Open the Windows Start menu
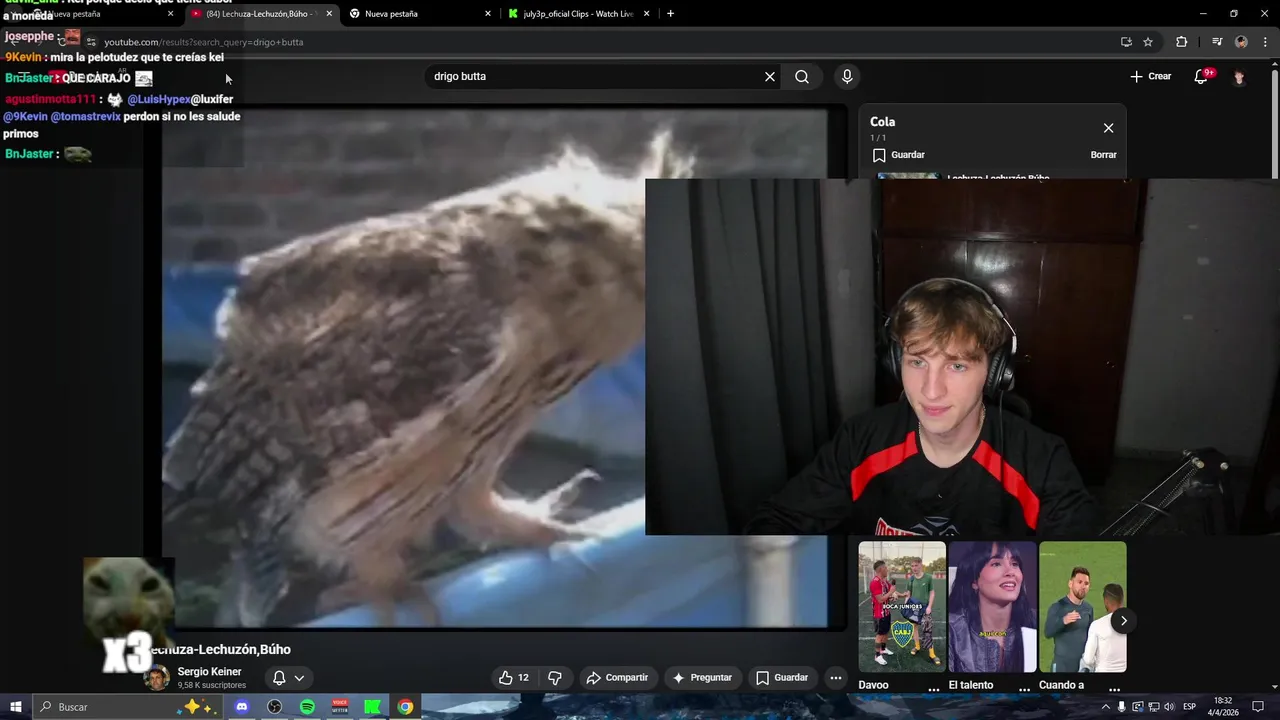 pos(15,707)
